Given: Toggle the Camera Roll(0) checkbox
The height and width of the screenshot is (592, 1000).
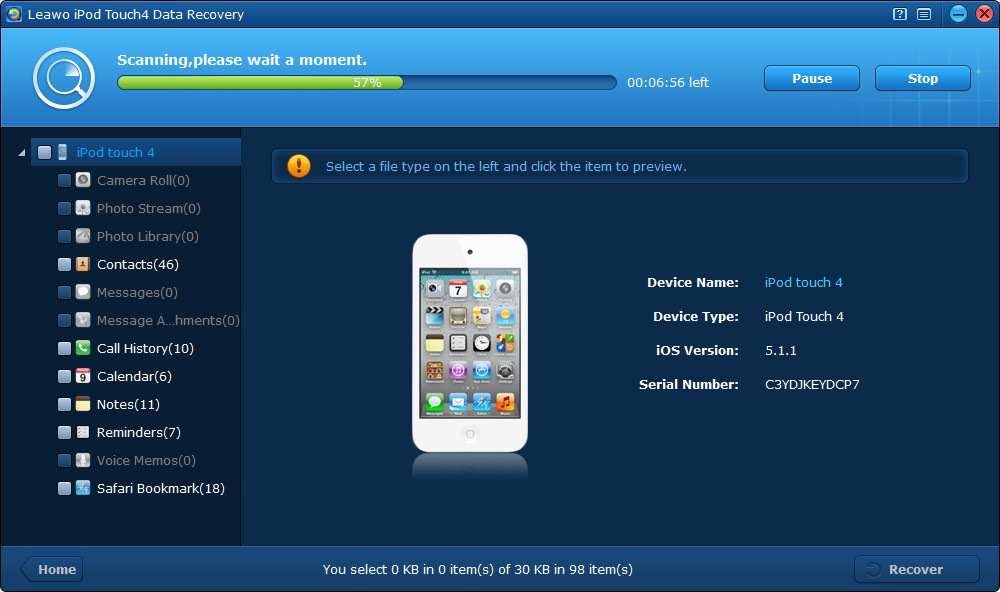Looking at the screenshot, I should pyautogui.click(x=64, y=181).
